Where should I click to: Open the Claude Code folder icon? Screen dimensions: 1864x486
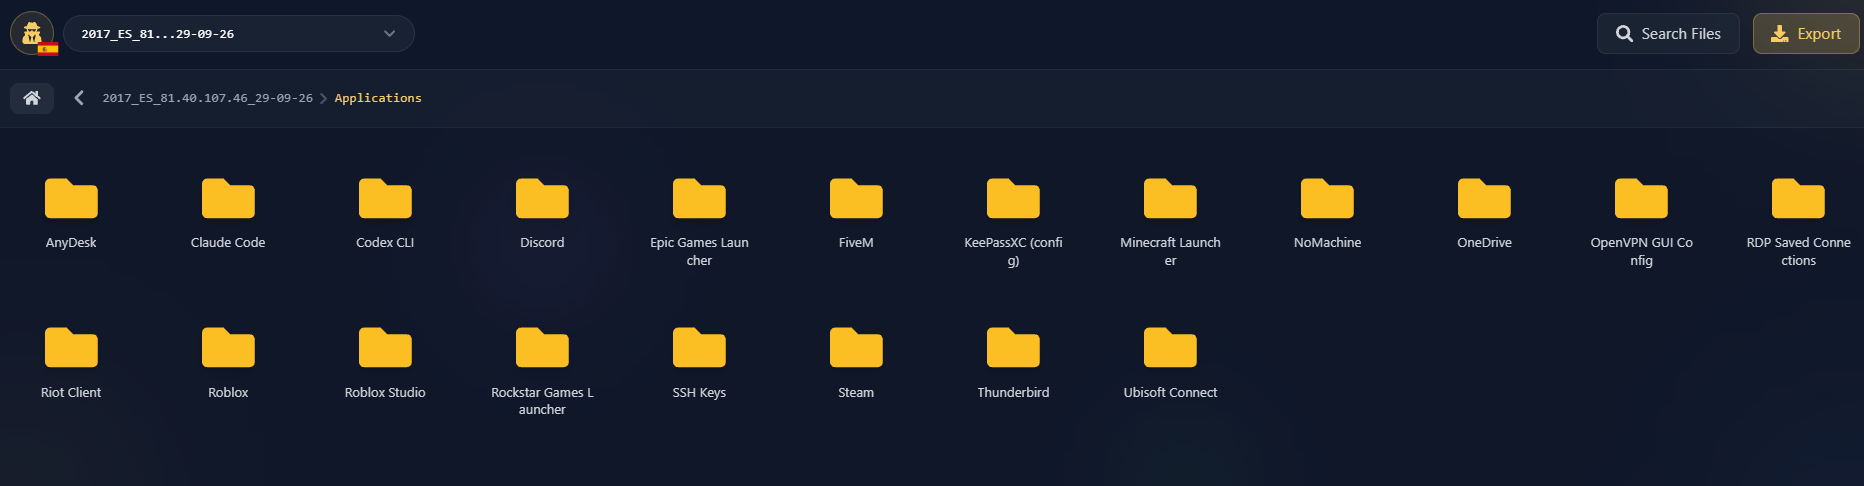[228, 198]
